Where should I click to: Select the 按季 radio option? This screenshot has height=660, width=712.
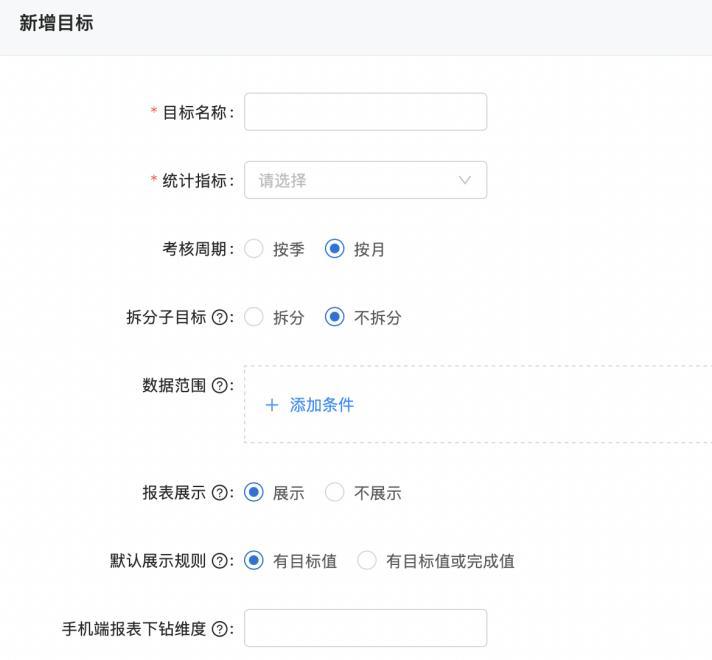pos(254,249)
